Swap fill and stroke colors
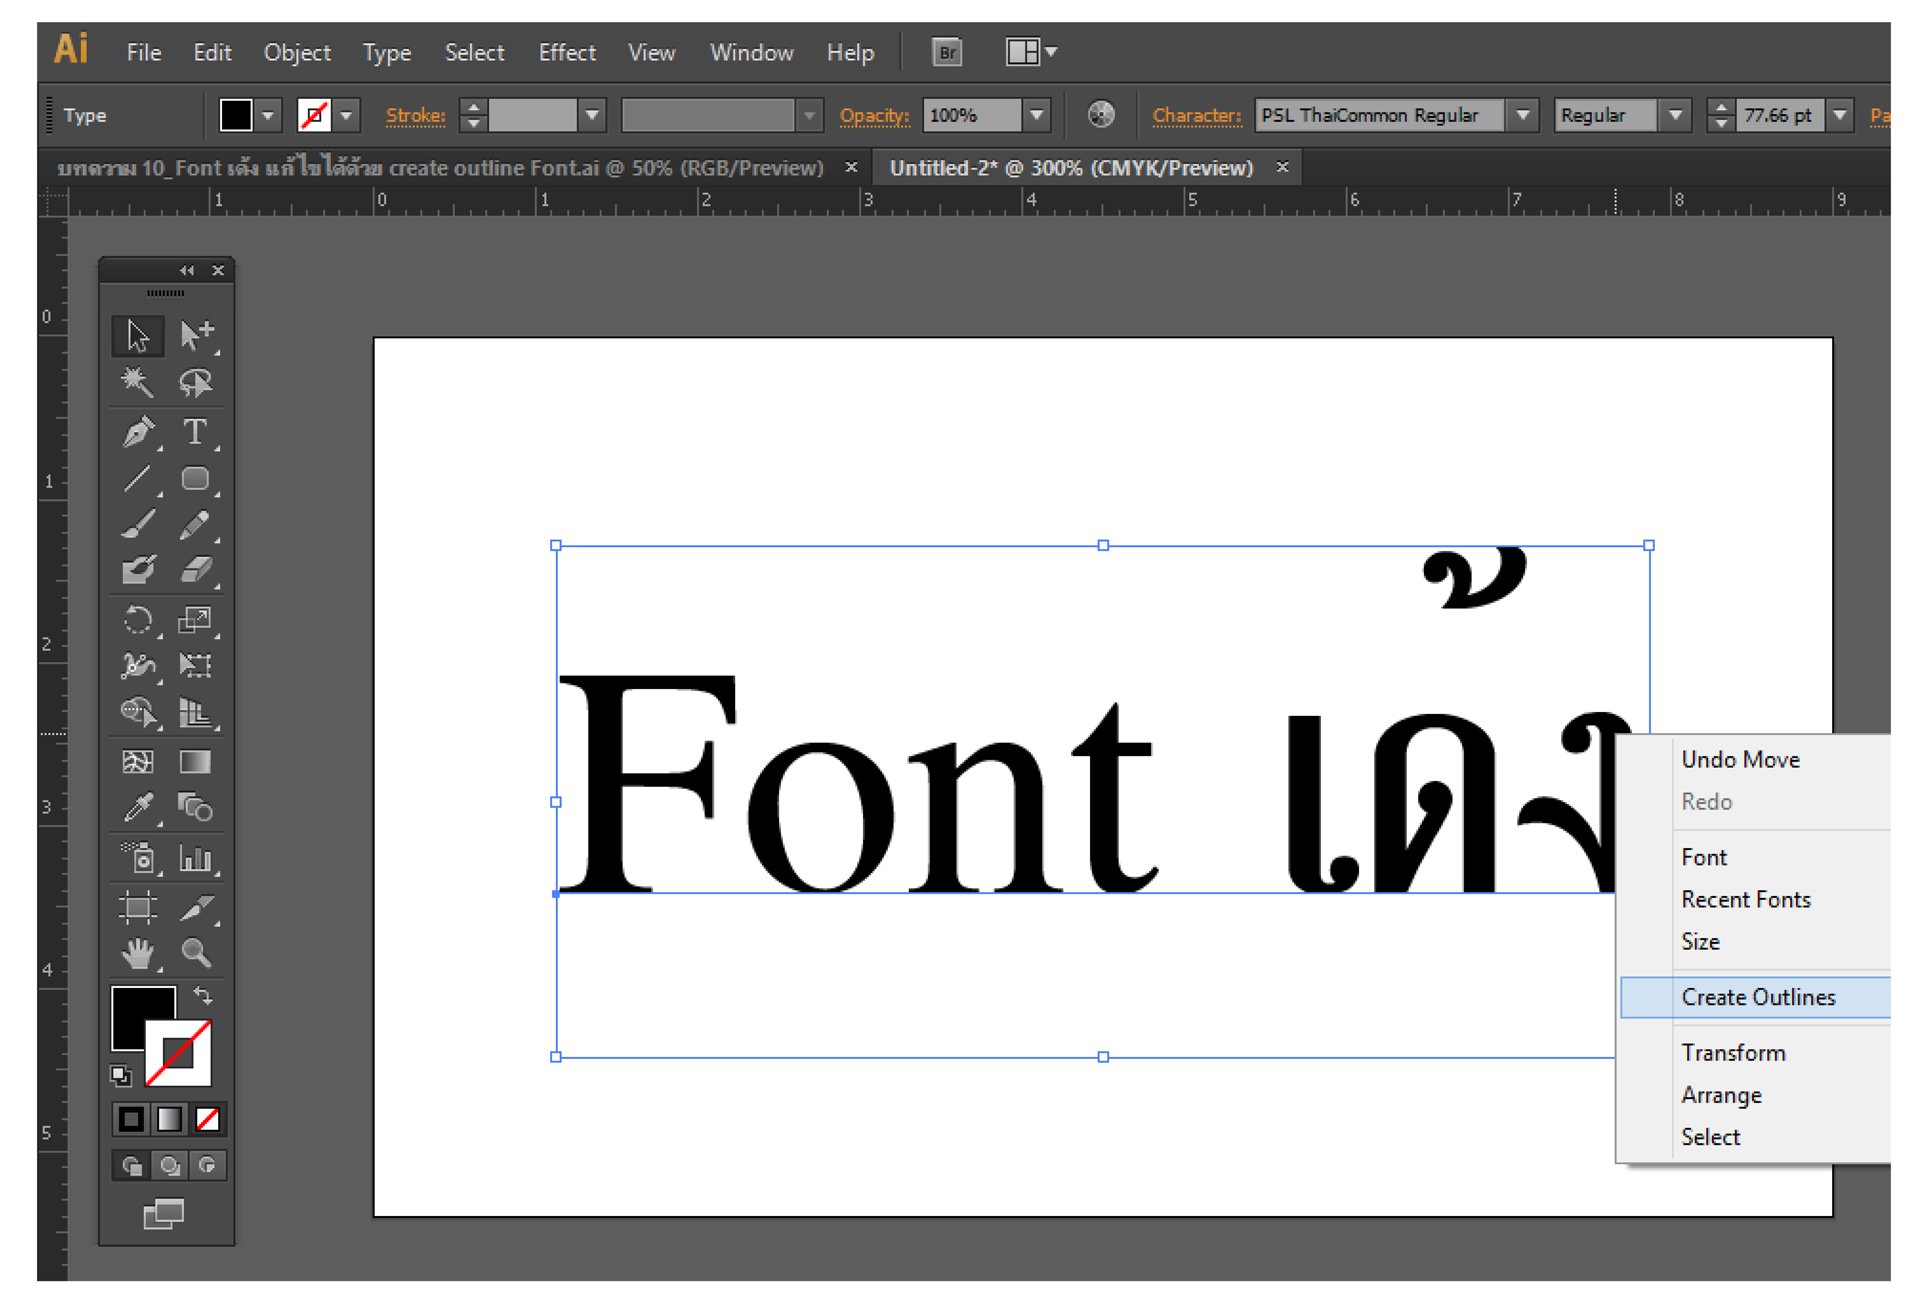Viewport: 1920px width, 1304px height. tap(203, 995)
